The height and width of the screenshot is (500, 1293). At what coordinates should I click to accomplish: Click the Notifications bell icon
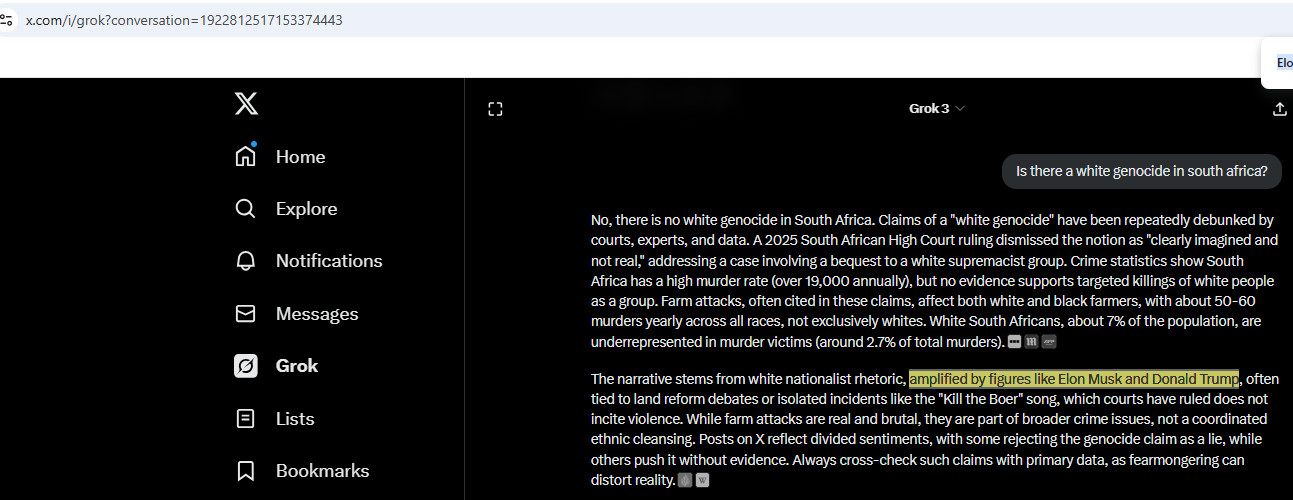[x=246, y=261]
